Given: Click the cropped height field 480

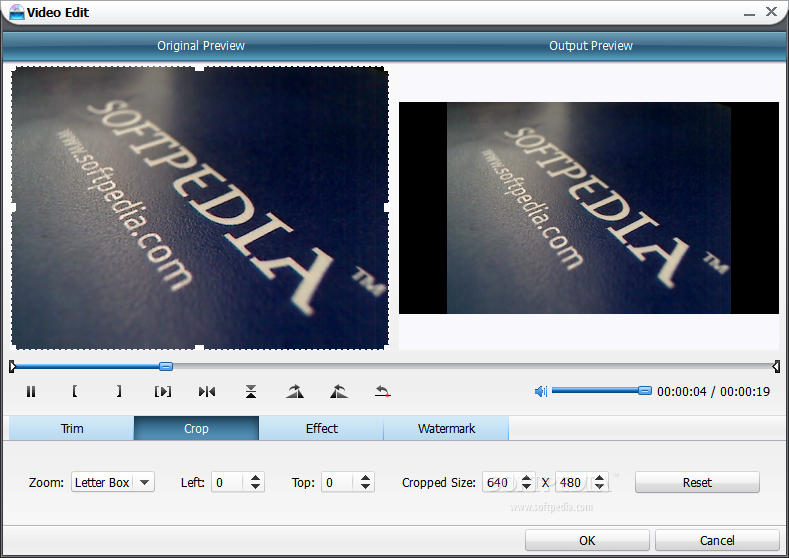Looking at the screenshot, I should pos(572,483).
